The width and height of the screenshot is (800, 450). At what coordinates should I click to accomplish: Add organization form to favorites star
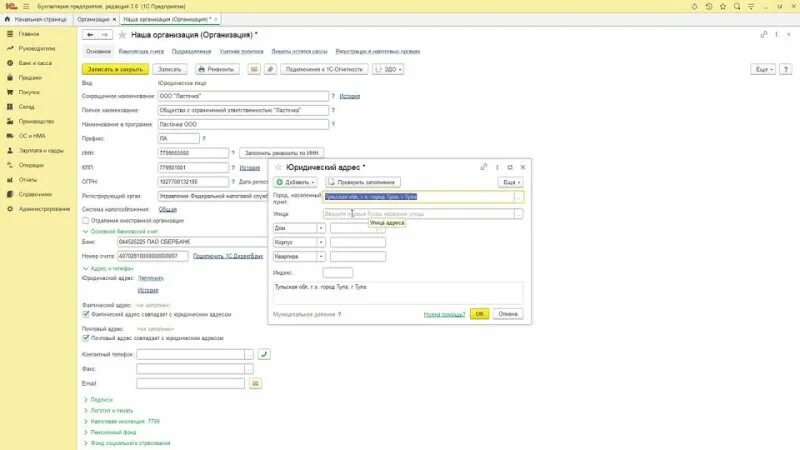click(x=122, y=35)
